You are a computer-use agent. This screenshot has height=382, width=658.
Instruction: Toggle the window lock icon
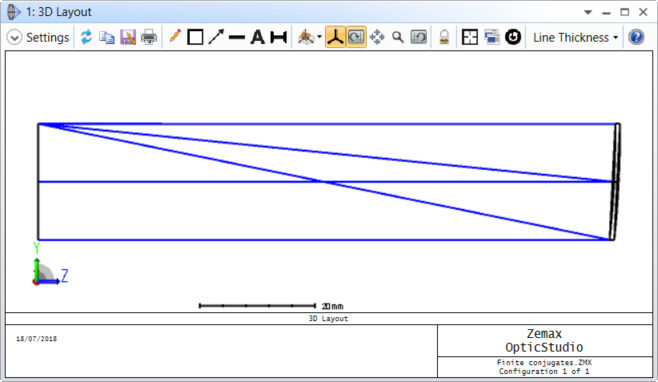pyautogui.click(x=444, y=37)
